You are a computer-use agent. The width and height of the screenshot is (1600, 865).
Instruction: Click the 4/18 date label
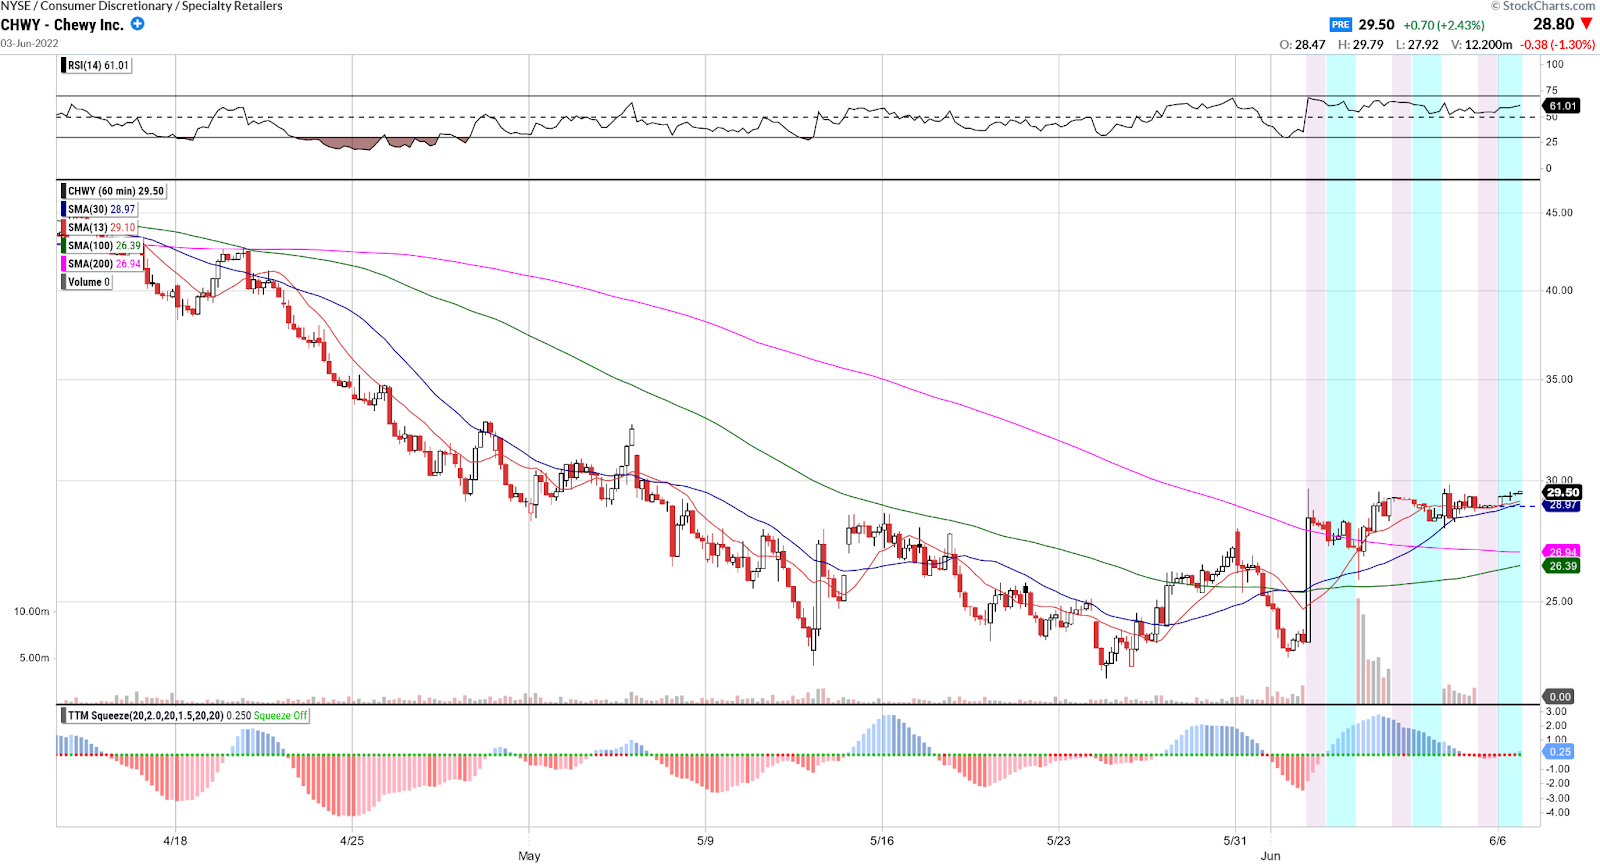click(x=176, y=841)
